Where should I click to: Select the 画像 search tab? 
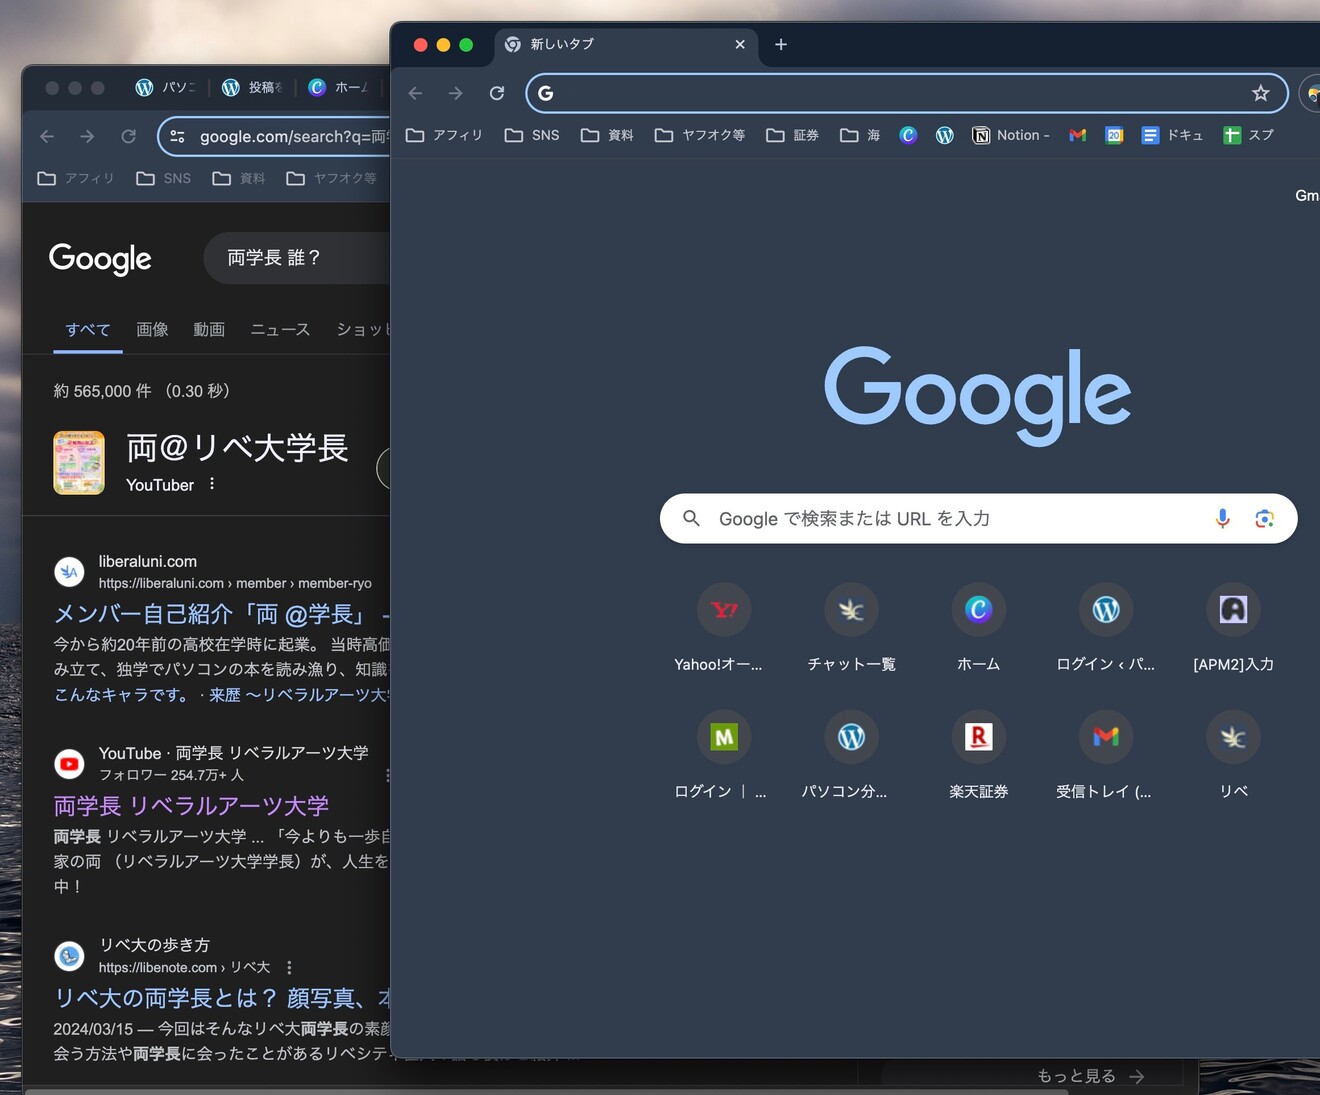(x=152, y=330)
